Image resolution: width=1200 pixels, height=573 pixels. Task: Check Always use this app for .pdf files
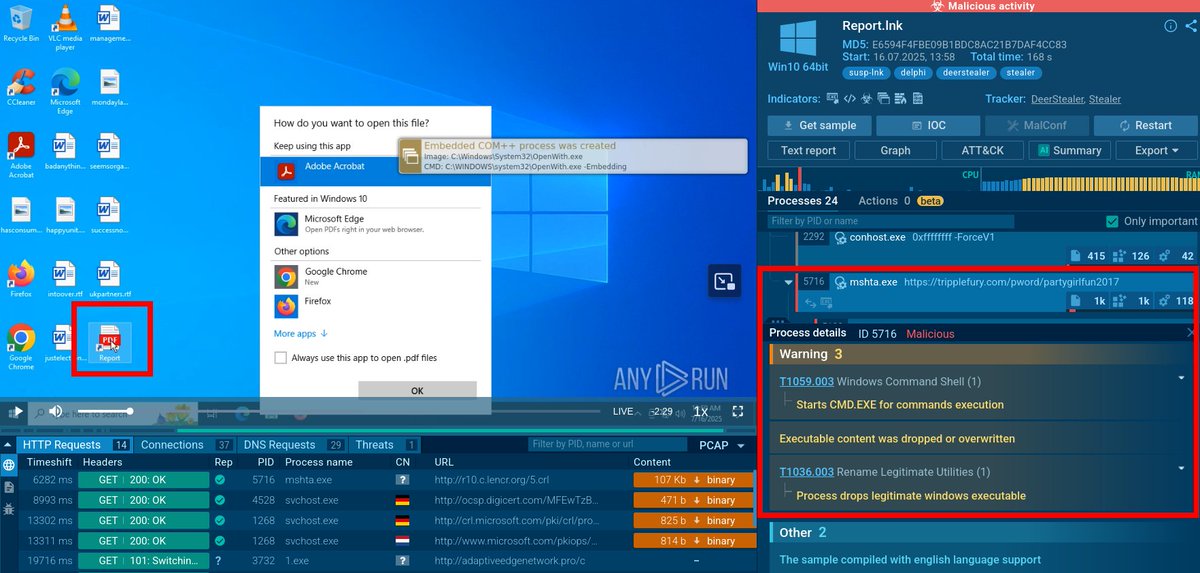coord(281,357)
